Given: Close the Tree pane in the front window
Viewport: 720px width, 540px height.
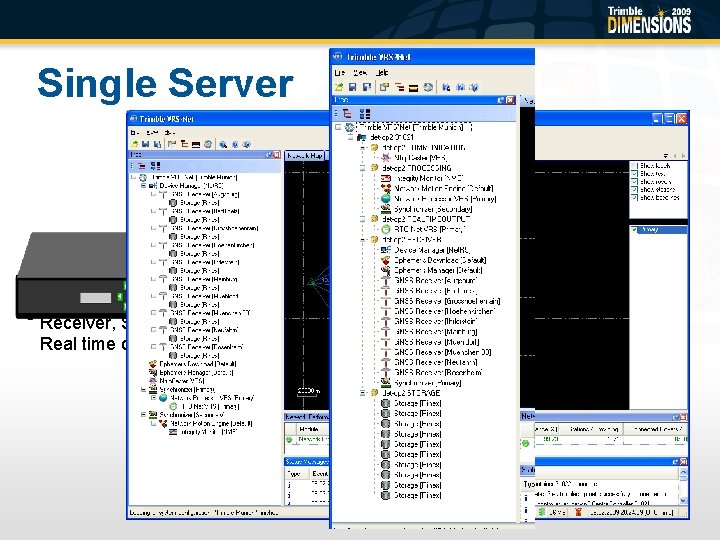Looking at the screenshot, I should 511,100.
